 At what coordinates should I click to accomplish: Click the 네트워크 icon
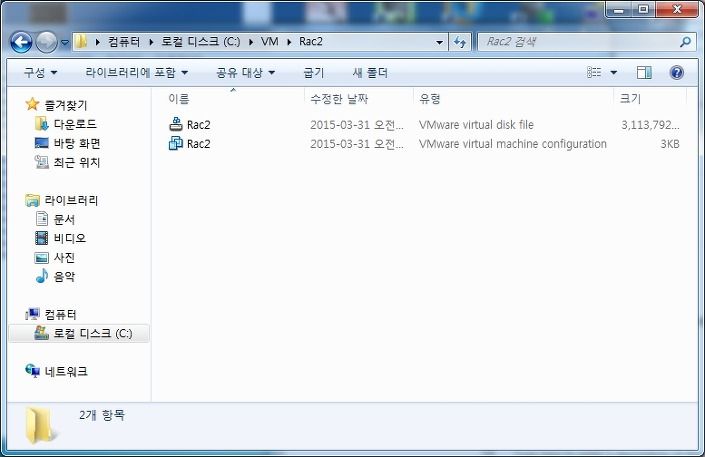tap(32, 371)
